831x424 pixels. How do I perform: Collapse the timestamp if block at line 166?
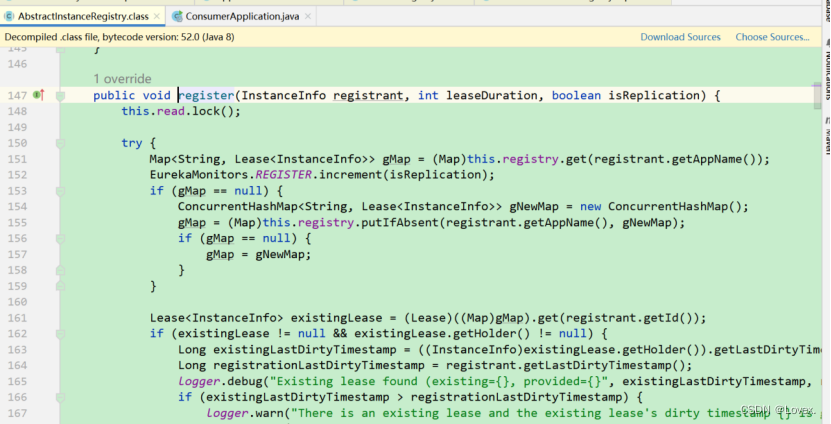point(60,398)
